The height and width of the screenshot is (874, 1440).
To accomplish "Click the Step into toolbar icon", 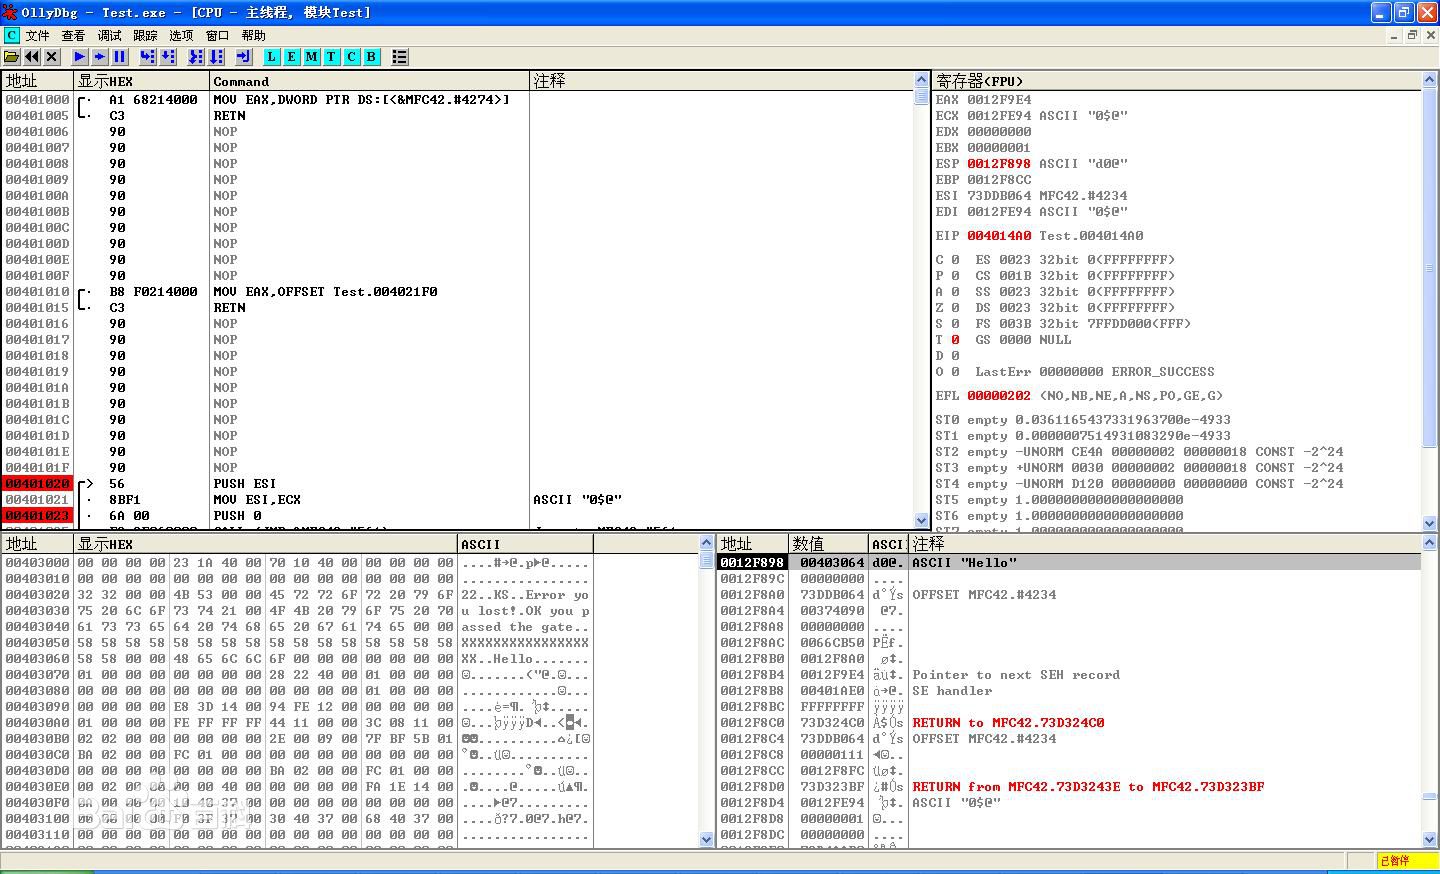I will pyautogui.click(x=148, y=57).
